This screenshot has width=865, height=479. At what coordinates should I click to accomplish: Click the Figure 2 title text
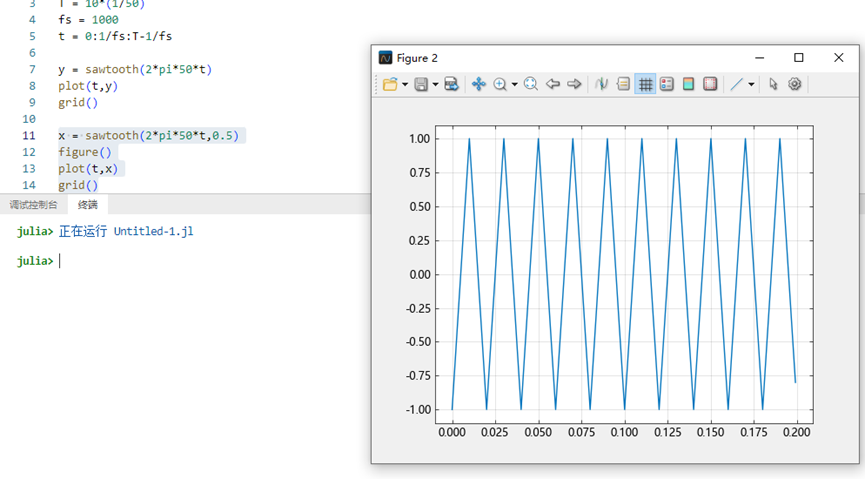(417, 58)
